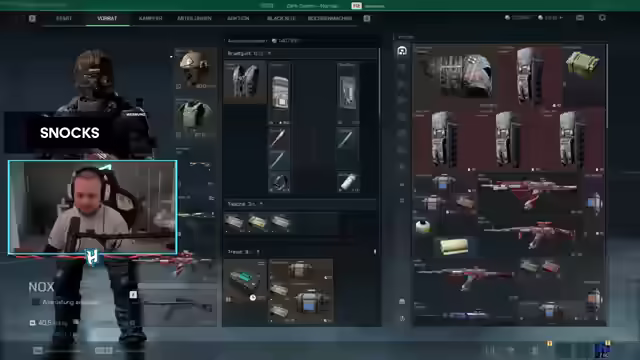Click the storage box icon at sidebar bottom
This screenshot has height=360, width=640.
(x=402, y=301)
